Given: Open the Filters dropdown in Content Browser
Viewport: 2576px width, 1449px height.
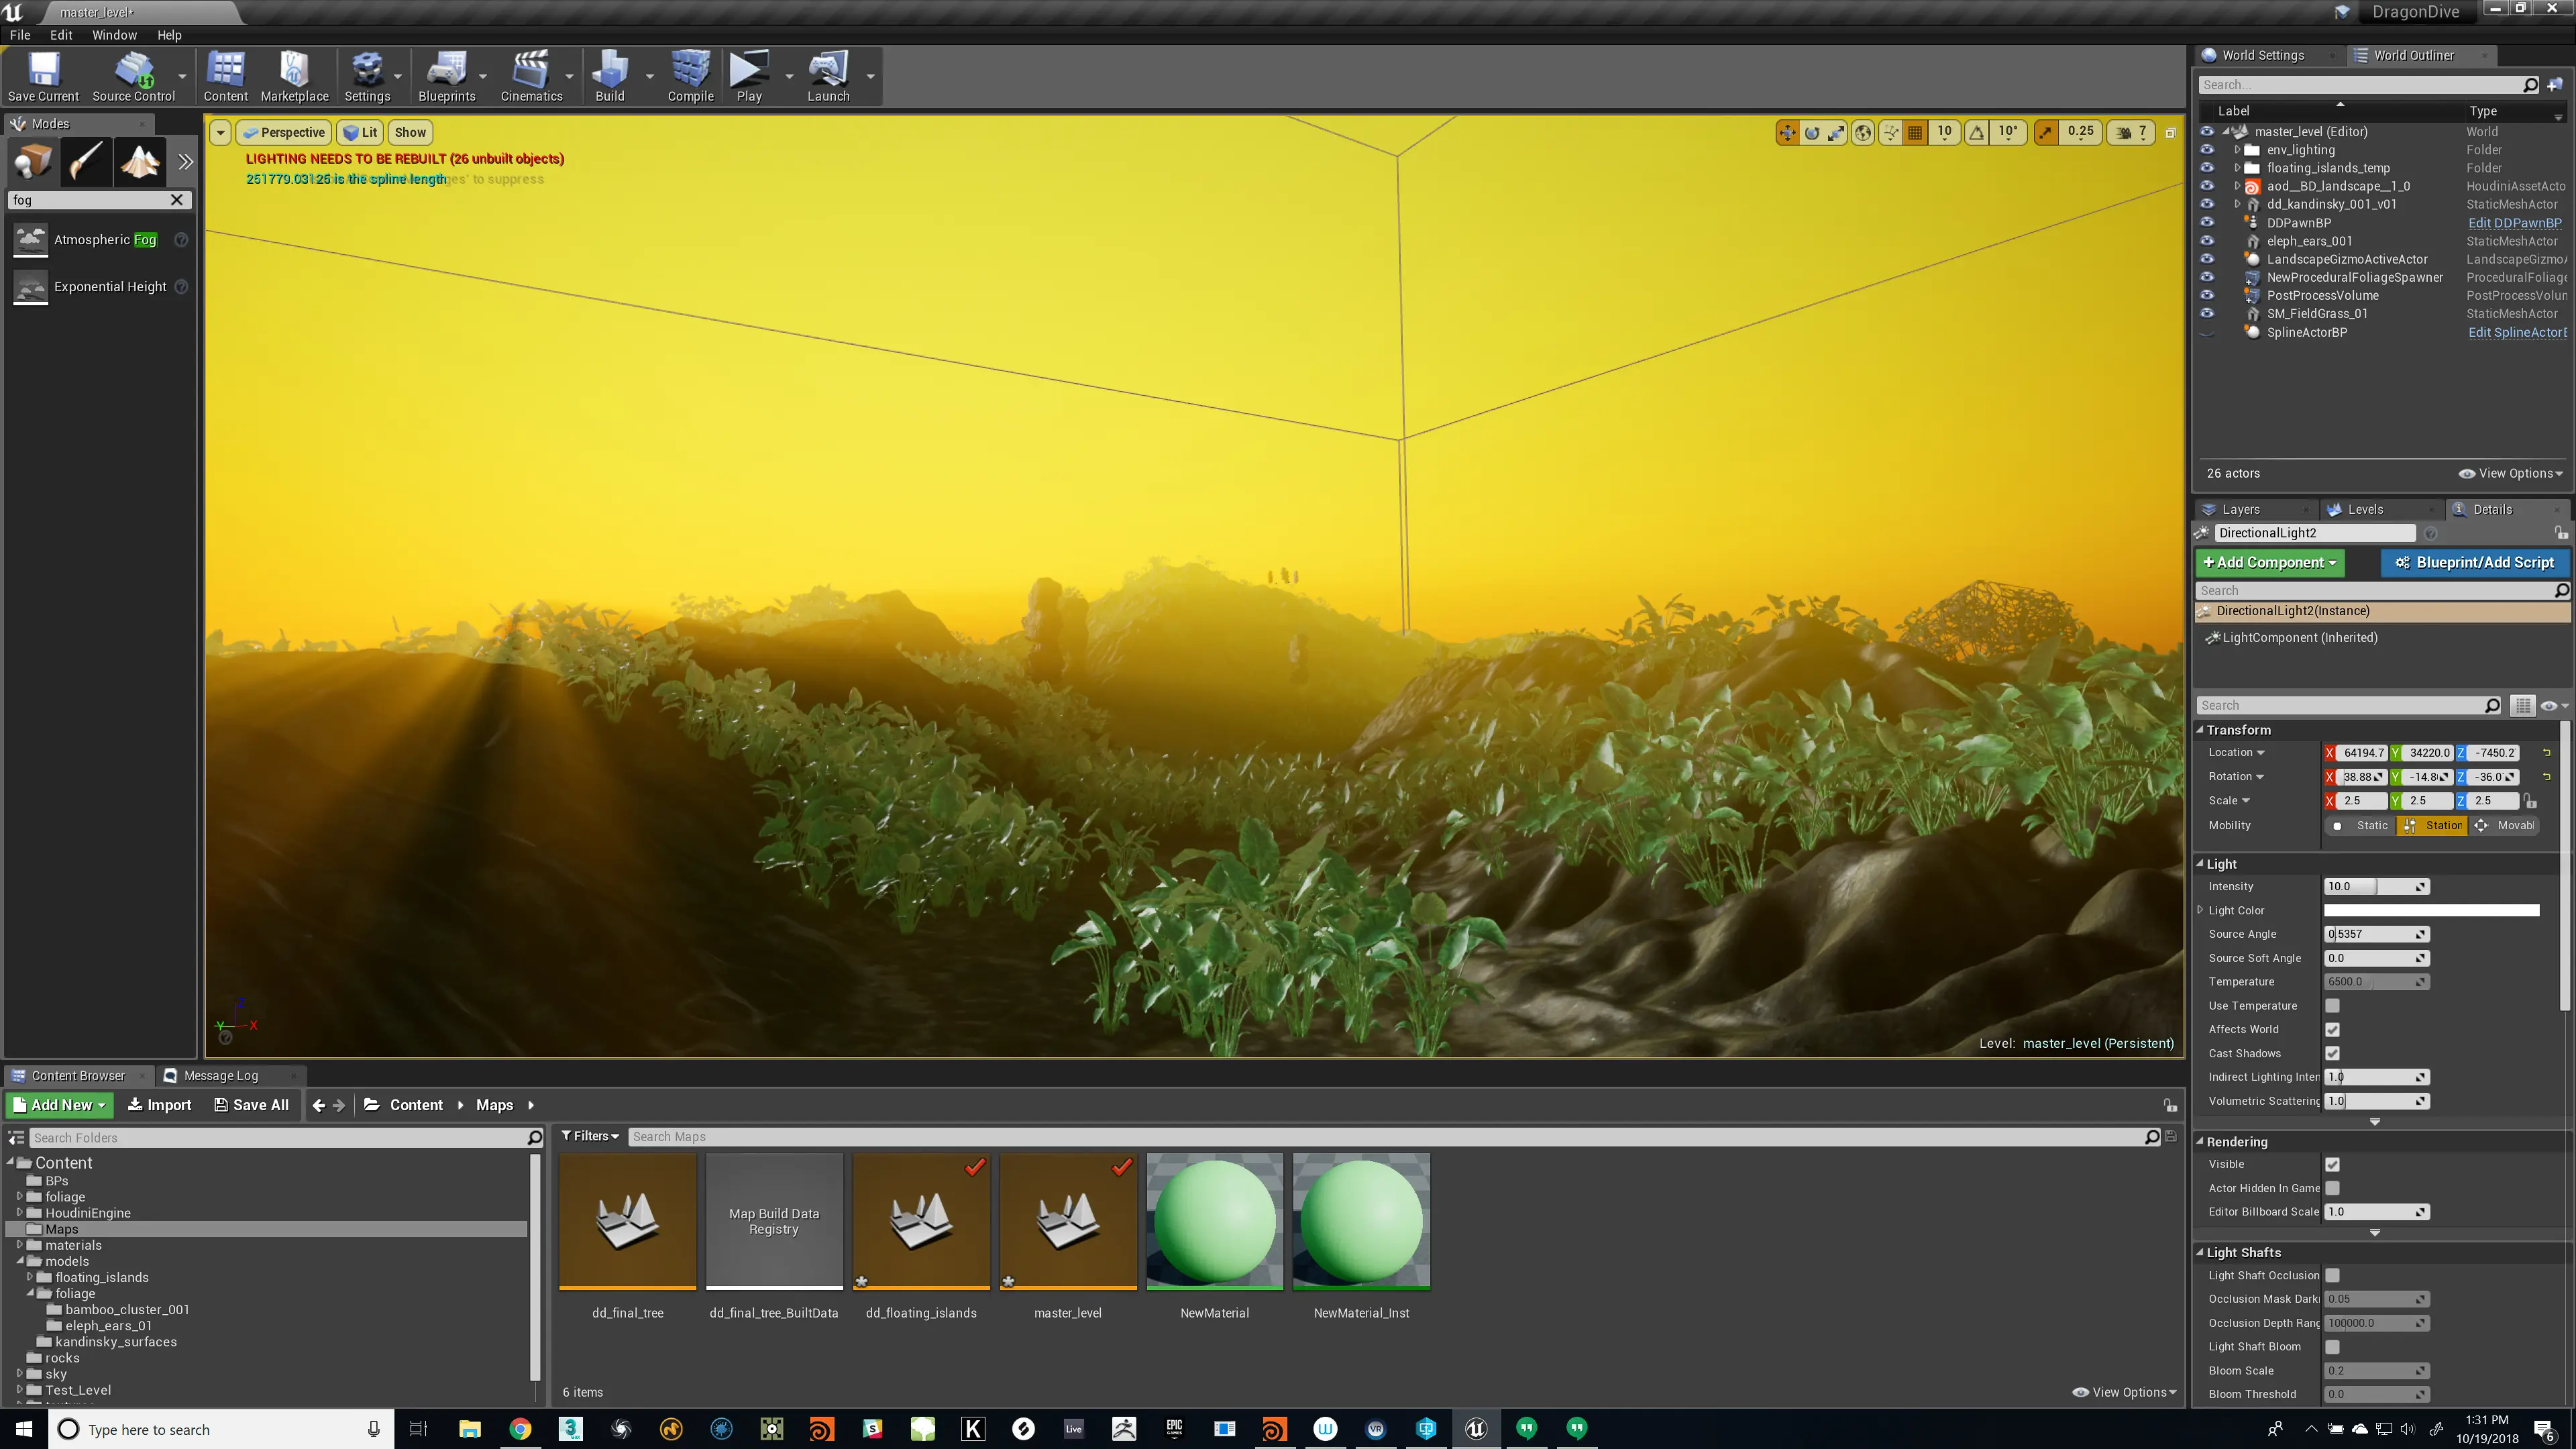Looking at the screenshot, I should 590,1136.
